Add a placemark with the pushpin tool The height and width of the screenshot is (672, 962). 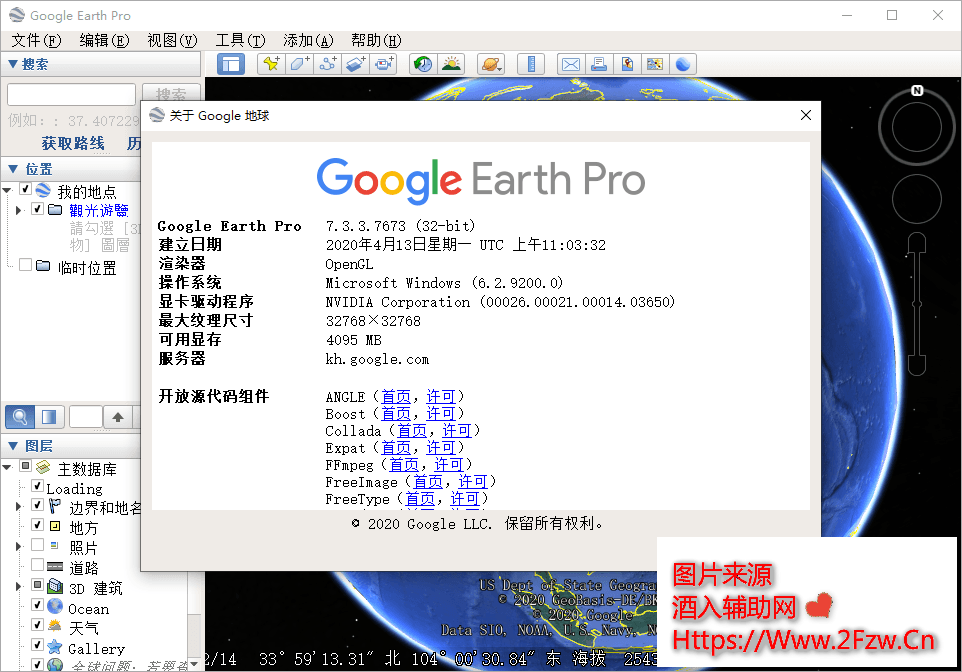tap(271, 64)
